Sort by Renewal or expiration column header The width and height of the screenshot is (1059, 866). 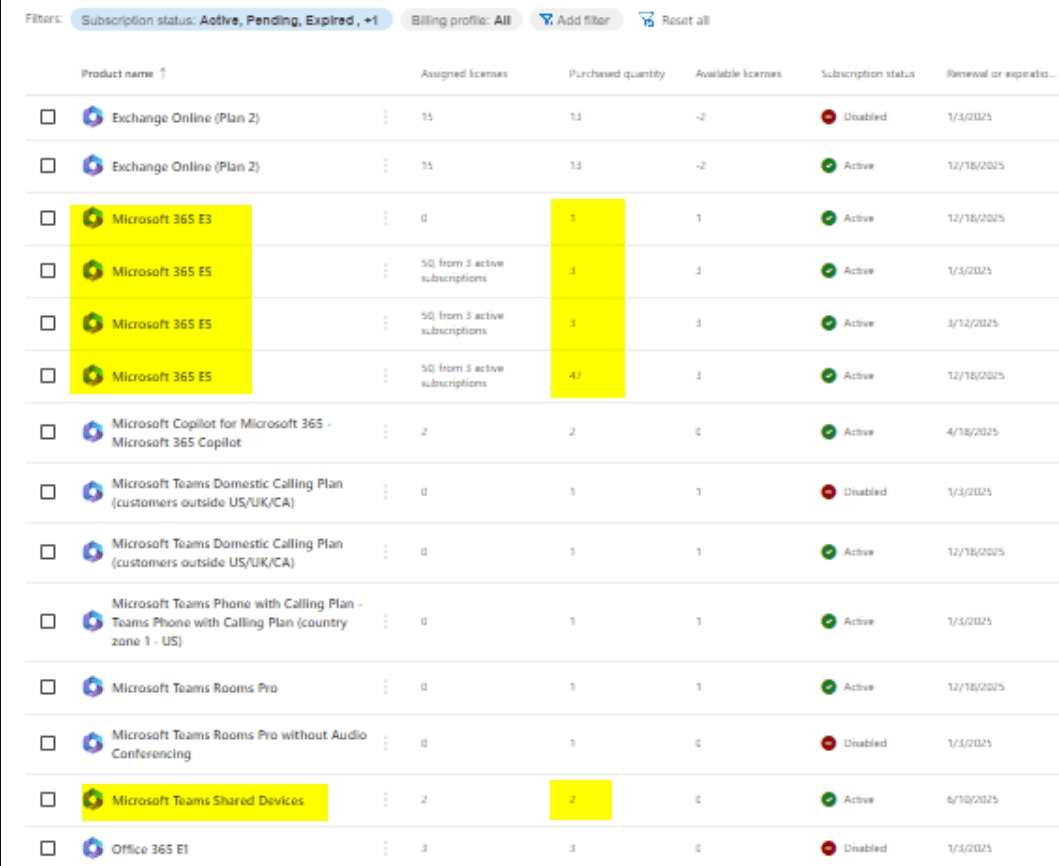1000,74
